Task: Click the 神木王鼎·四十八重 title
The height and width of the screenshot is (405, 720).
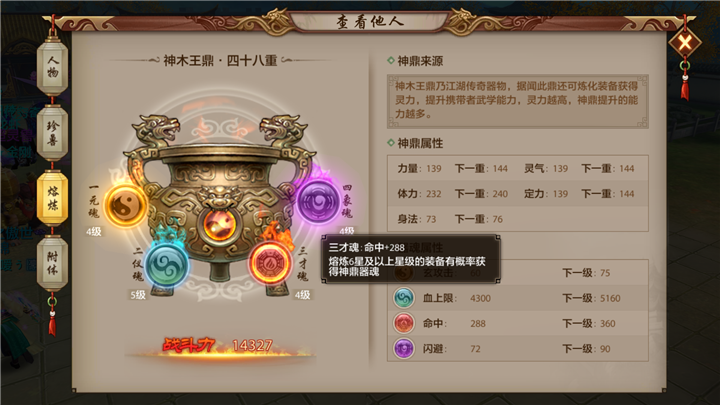Action: (220, 60)
